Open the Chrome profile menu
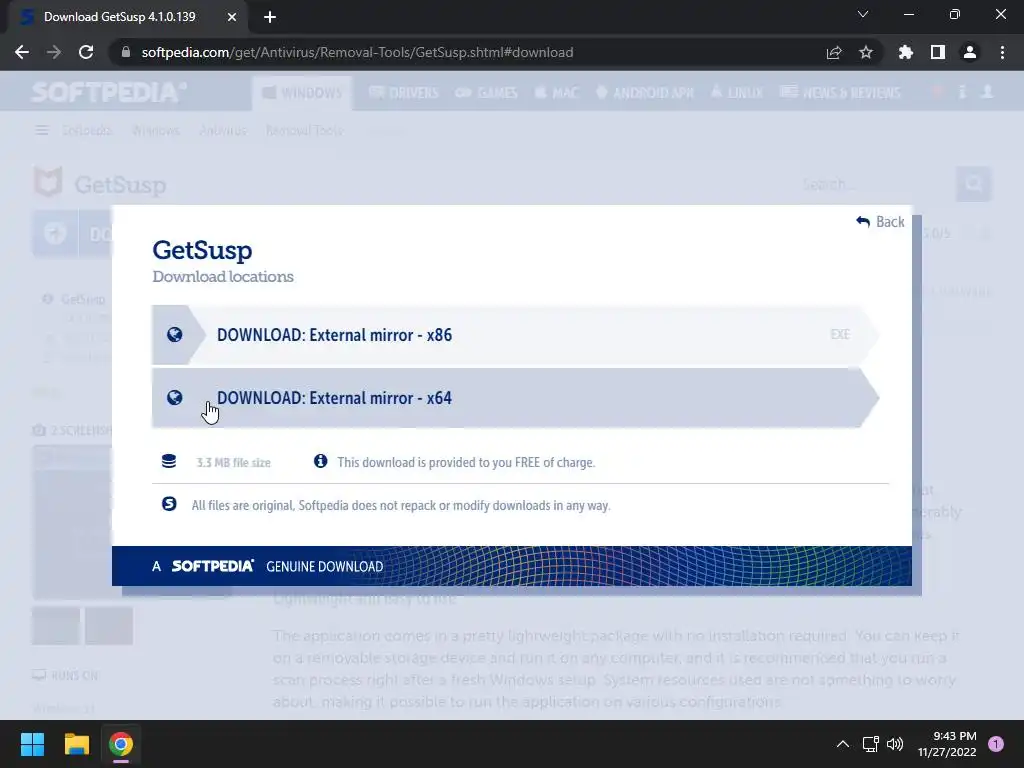1024x768 pixels. (970, 52)
